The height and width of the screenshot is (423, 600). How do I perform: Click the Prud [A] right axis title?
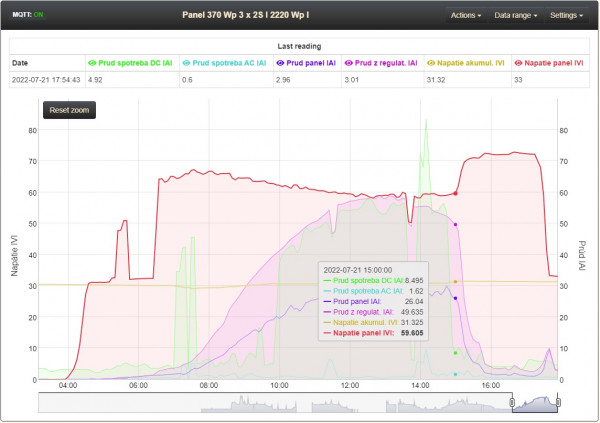click(x=582, y=256)
